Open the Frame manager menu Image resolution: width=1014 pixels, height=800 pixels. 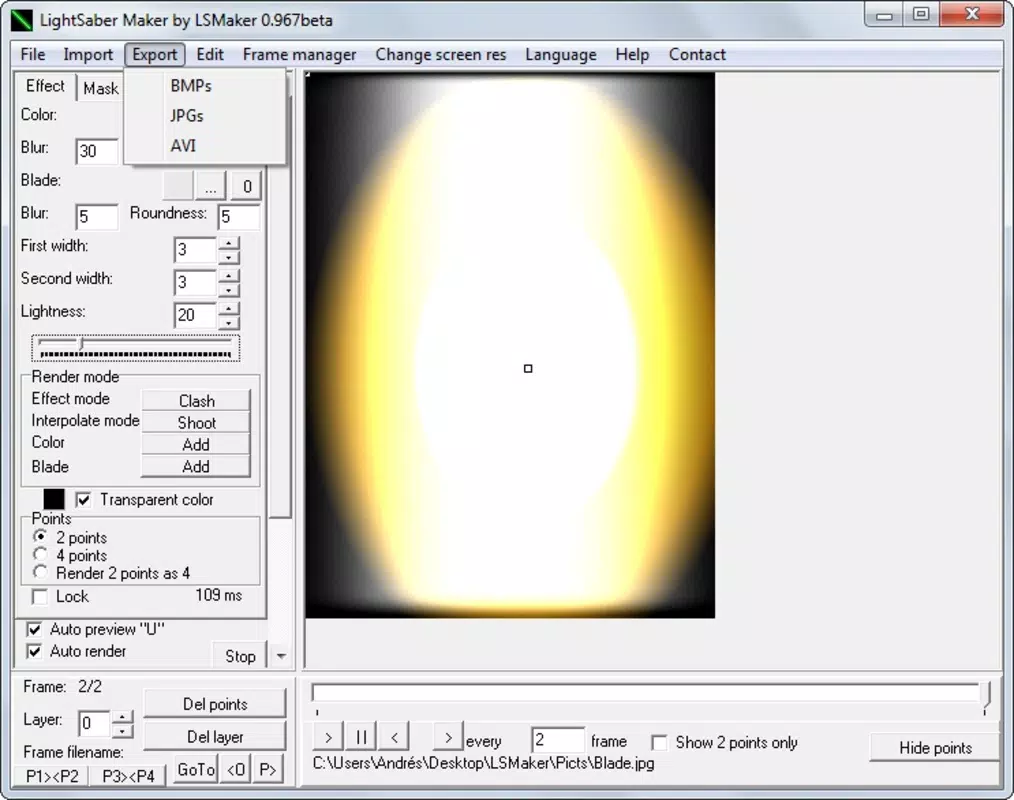pyautogui.click(x=299, y=54)
